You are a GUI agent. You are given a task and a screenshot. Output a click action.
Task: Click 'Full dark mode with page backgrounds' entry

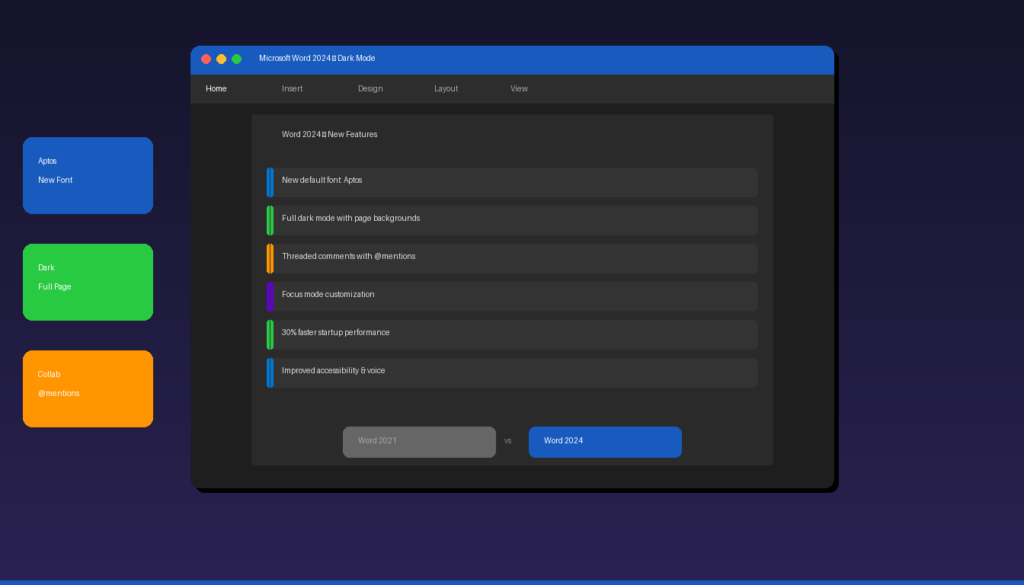[x=512, y=220]
